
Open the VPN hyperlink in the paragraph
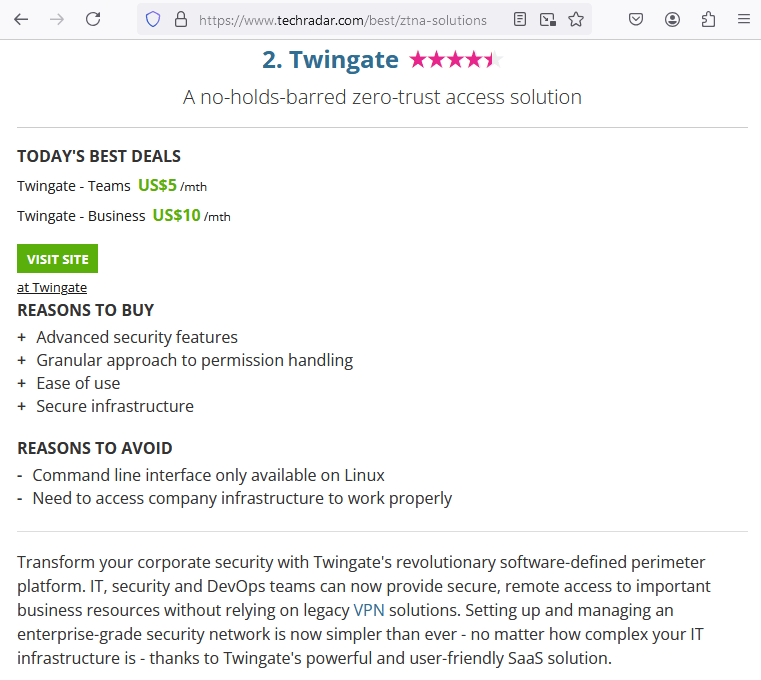click(366, 609)
